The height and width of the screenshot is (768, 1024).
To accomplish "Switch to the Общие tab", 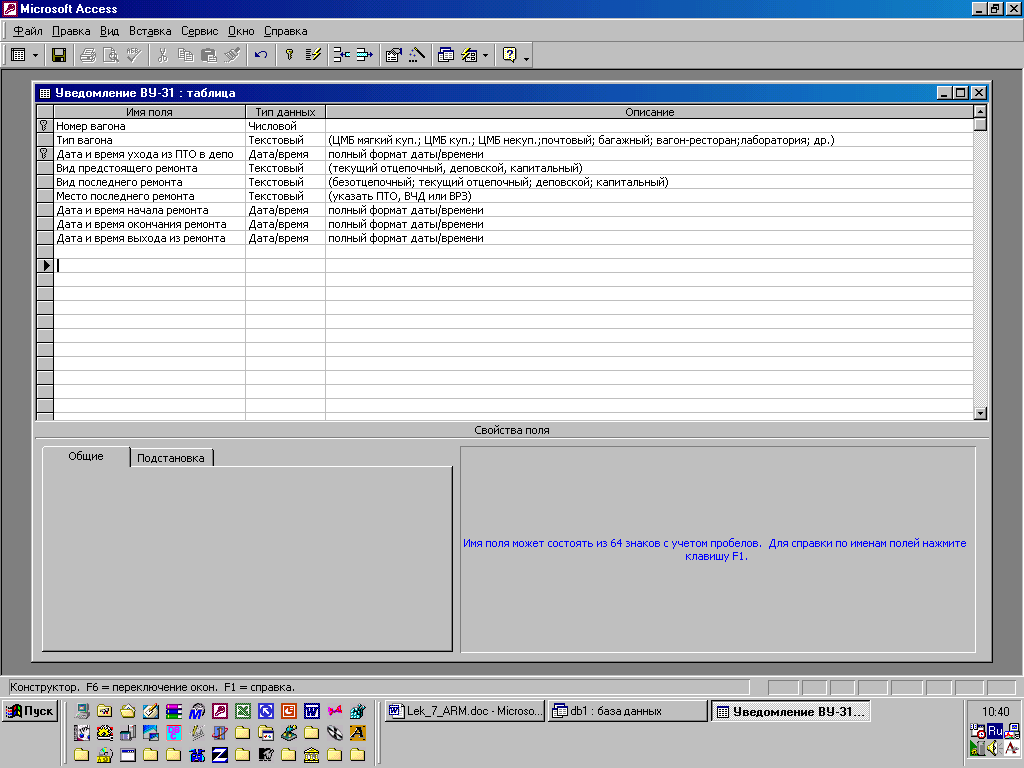I will [x=86, y=456].
